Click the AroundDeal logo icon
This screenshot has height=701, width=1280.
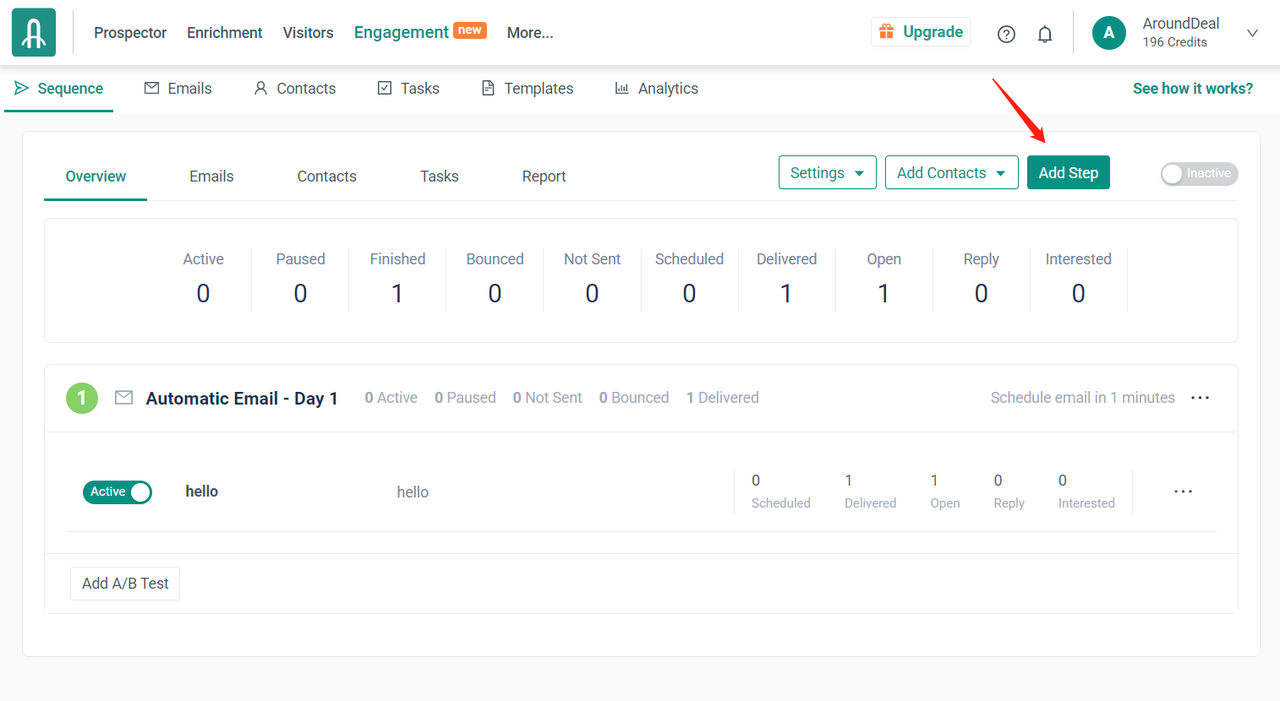(34, 33)
